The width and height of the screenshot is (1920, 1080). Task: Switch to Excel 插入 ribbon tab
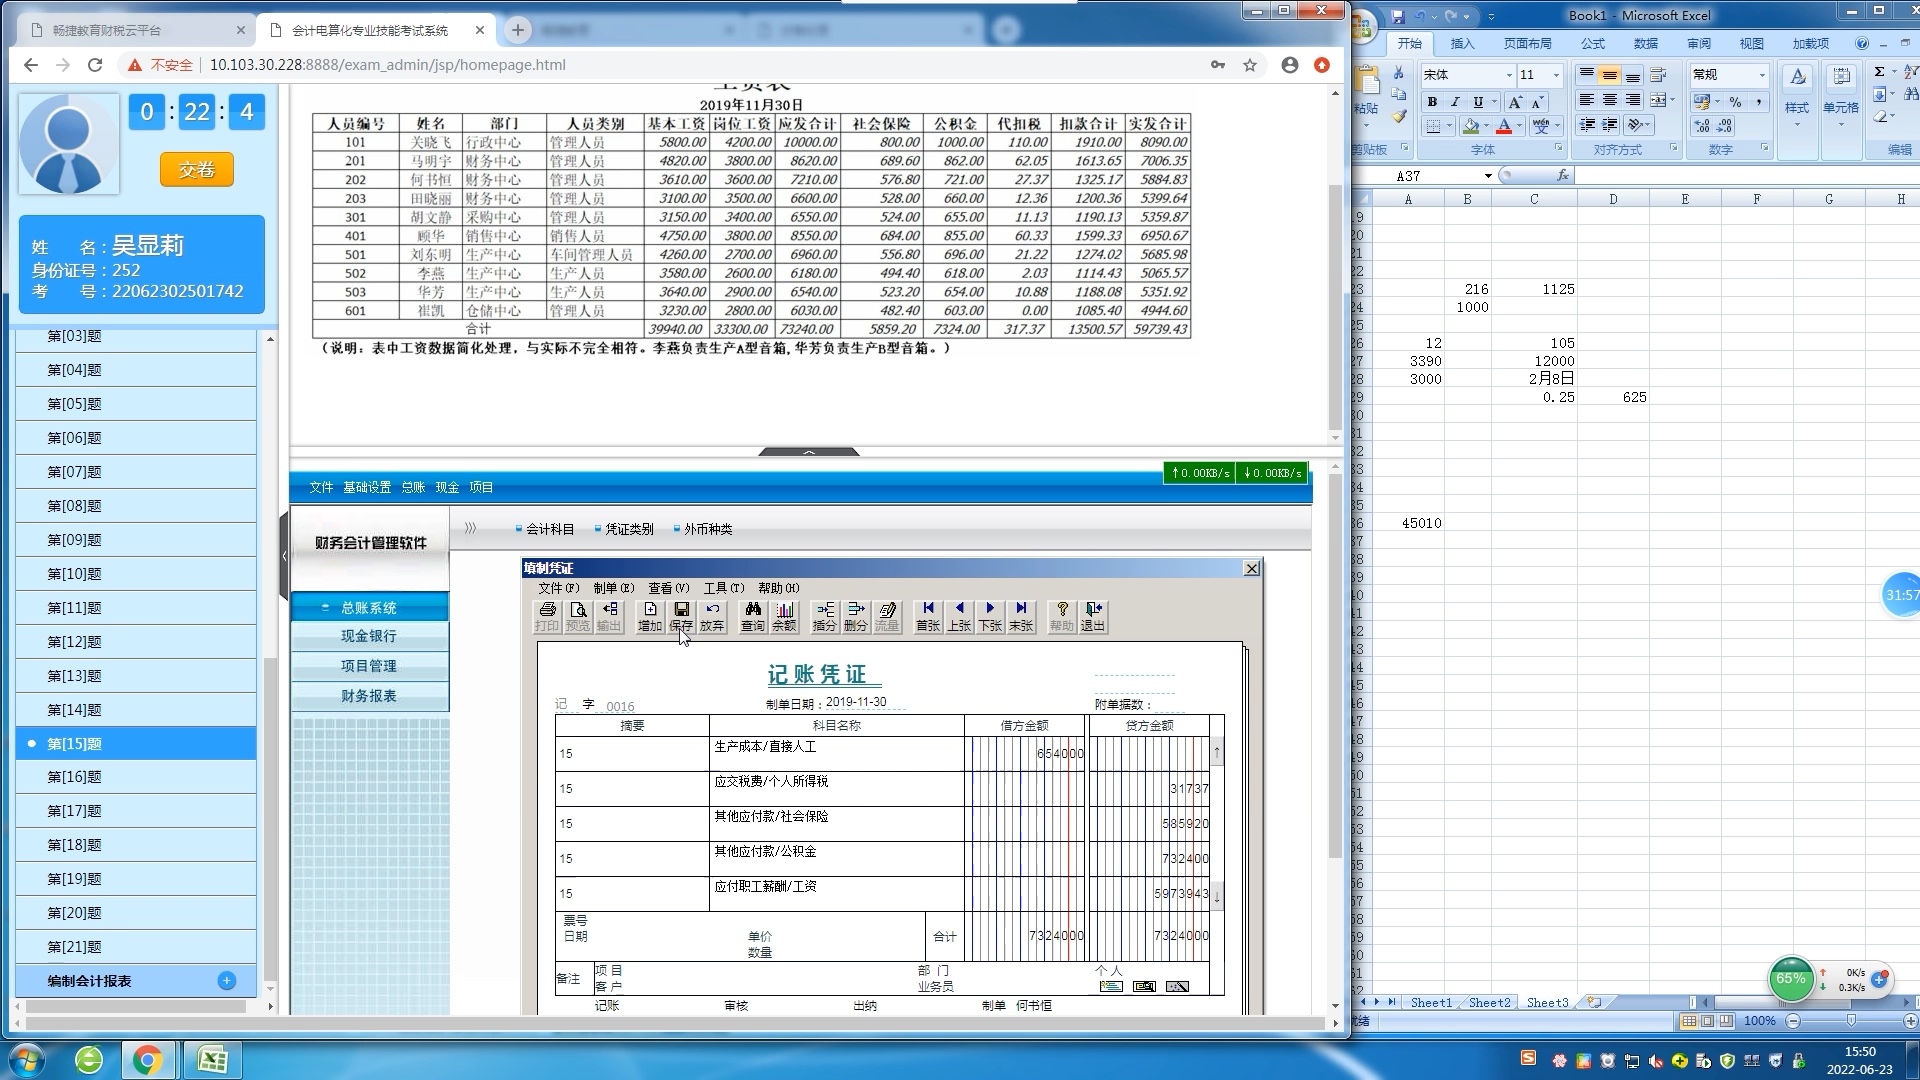pyautogui.click(x=1462, y=44)
